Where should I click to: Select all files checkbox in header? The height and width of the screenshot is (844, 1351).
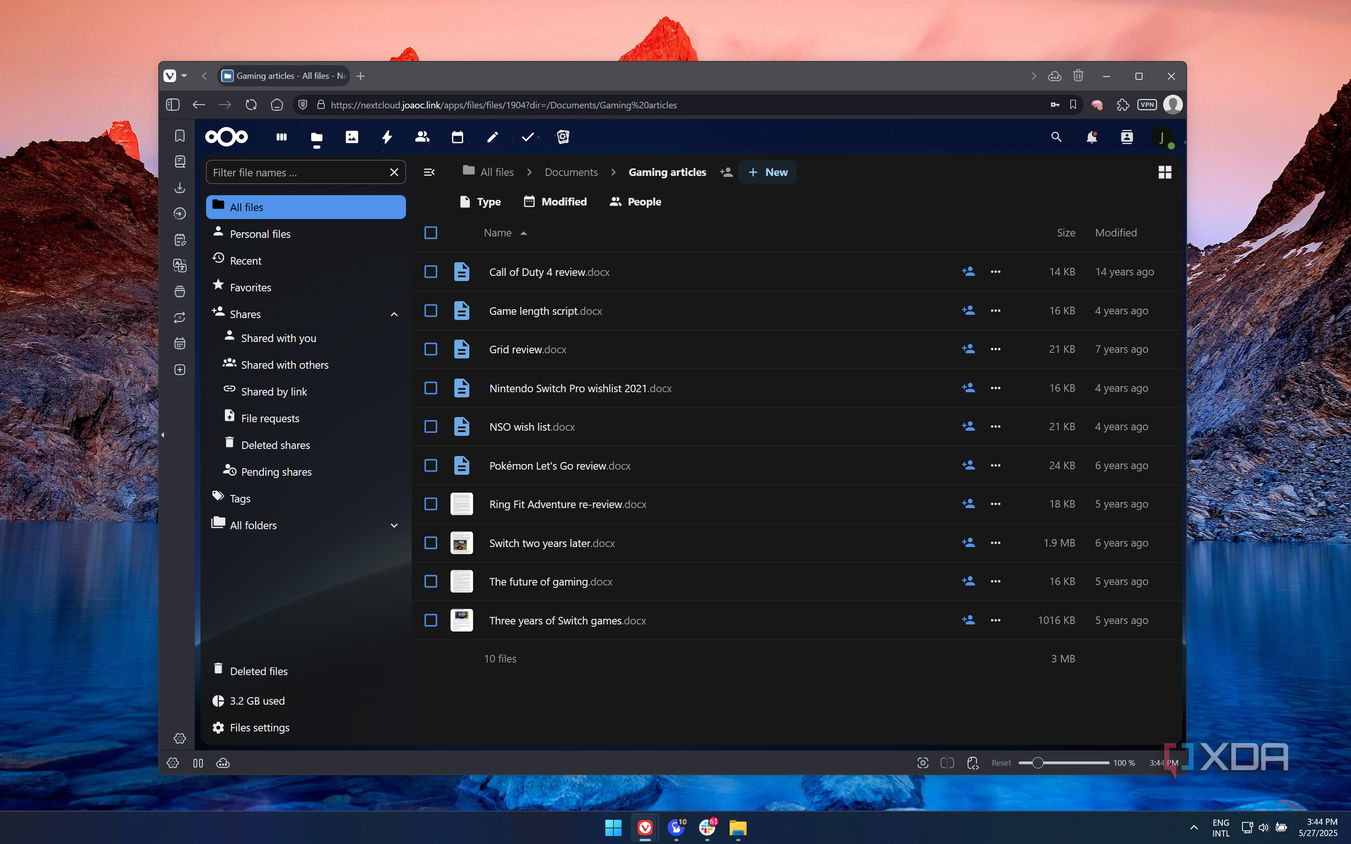431,233
